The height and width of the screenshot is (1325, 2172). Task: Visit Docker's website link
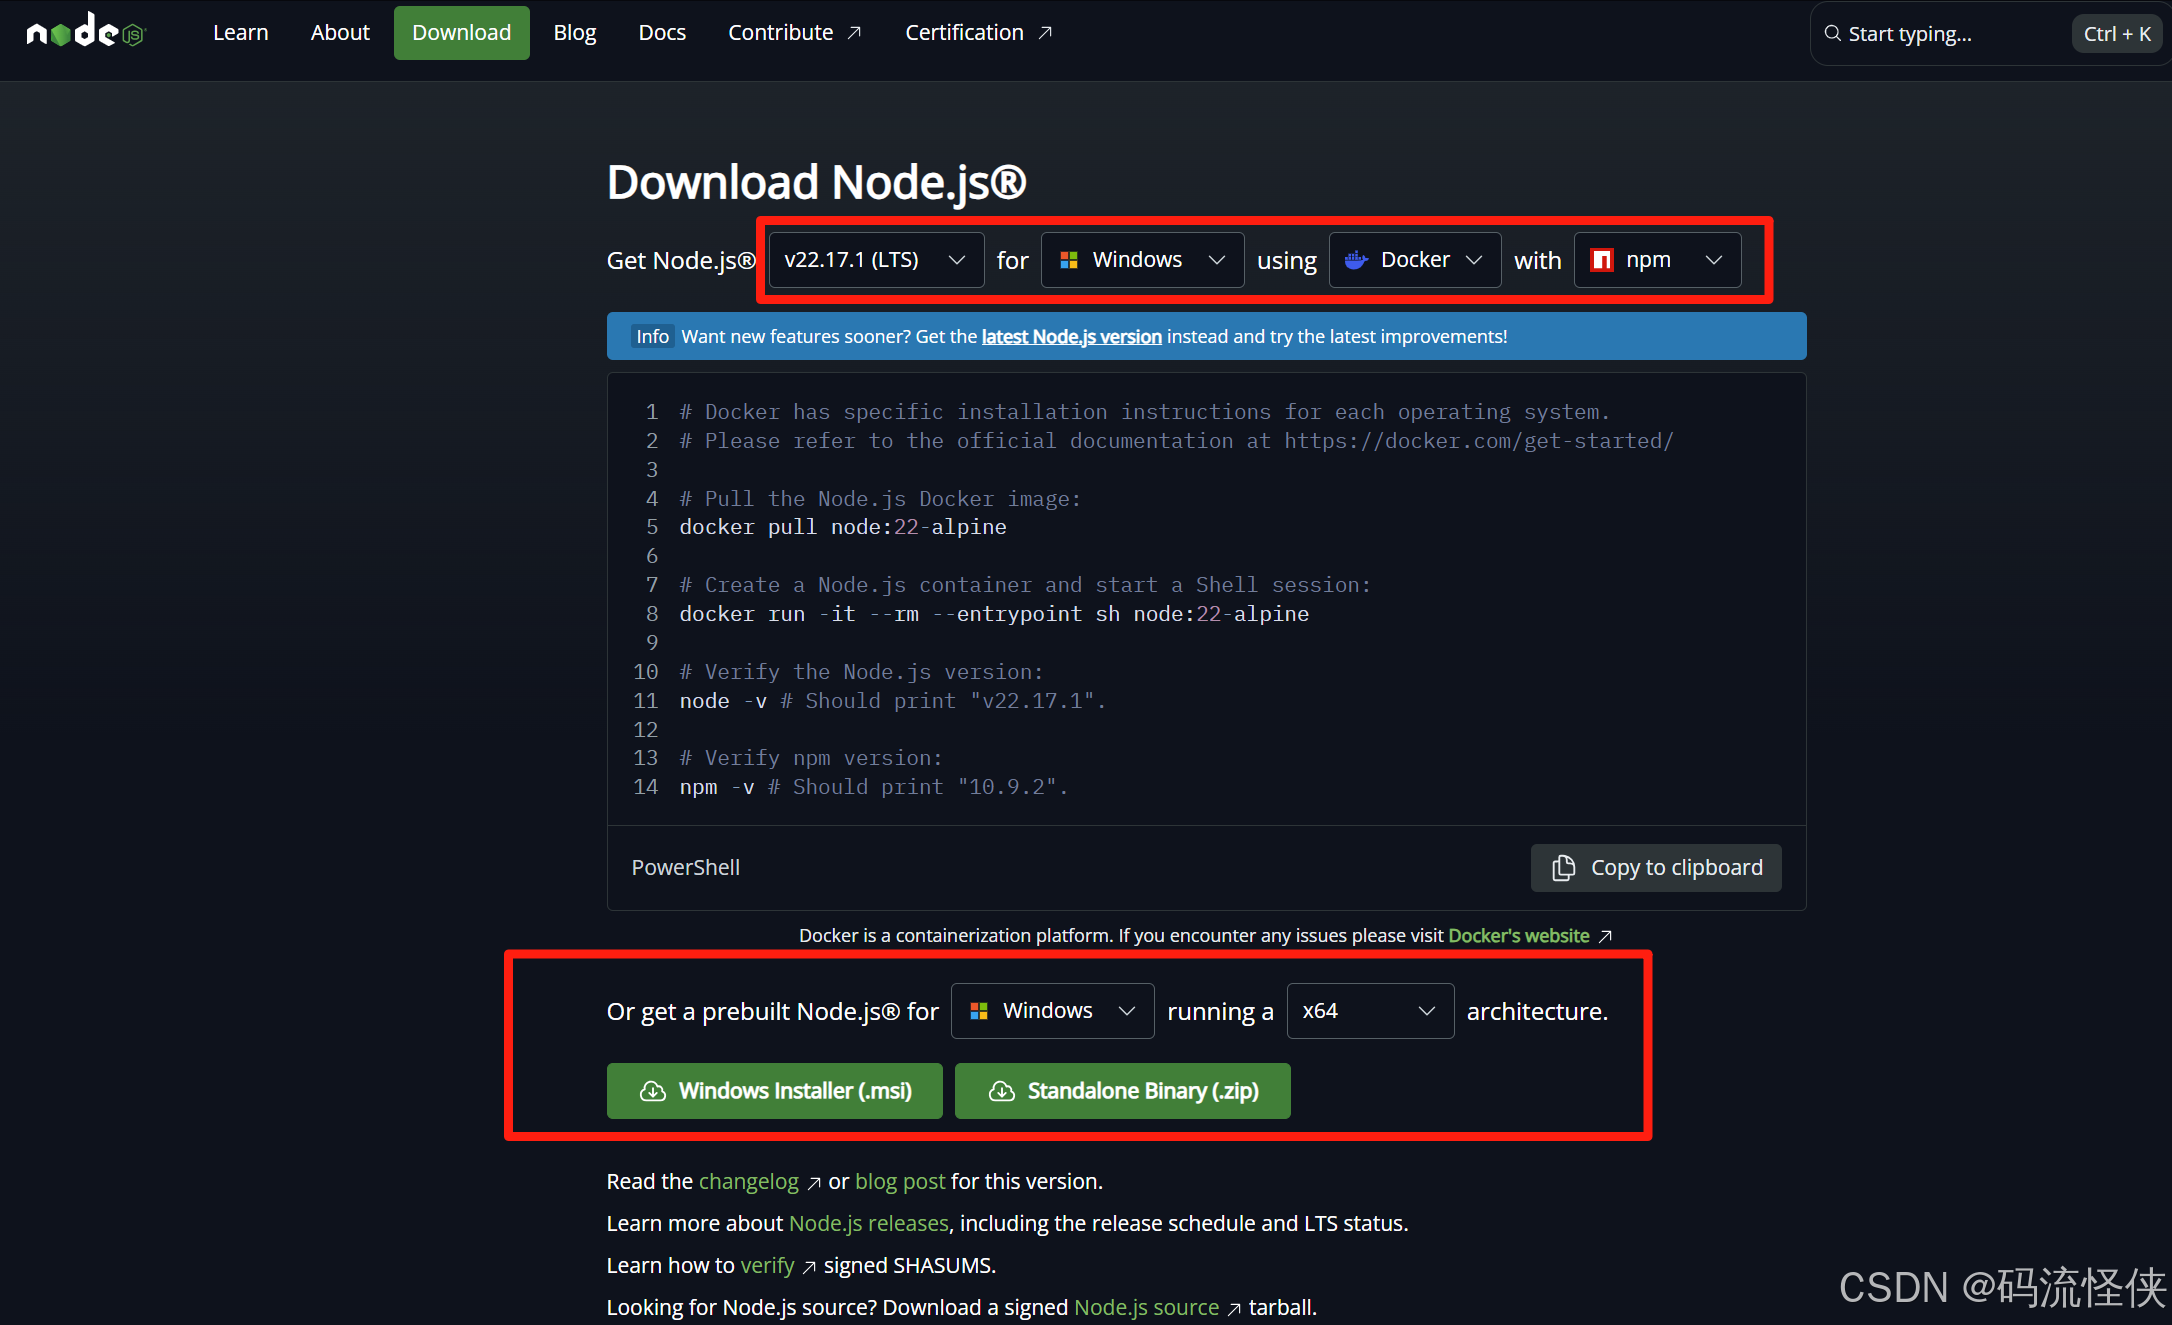[x=1518, y=935]
